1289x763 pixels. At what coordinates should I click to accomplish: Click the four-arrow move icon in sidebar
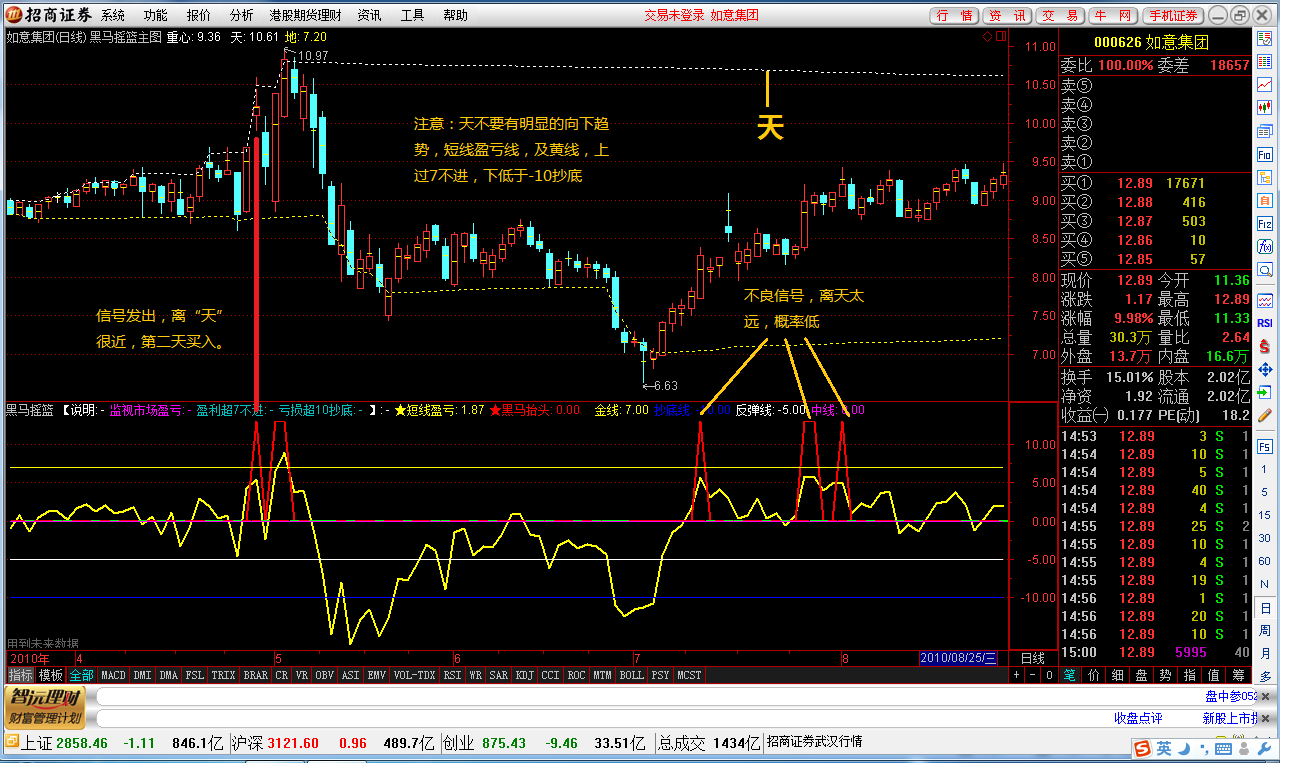(x=1265, y=369)
